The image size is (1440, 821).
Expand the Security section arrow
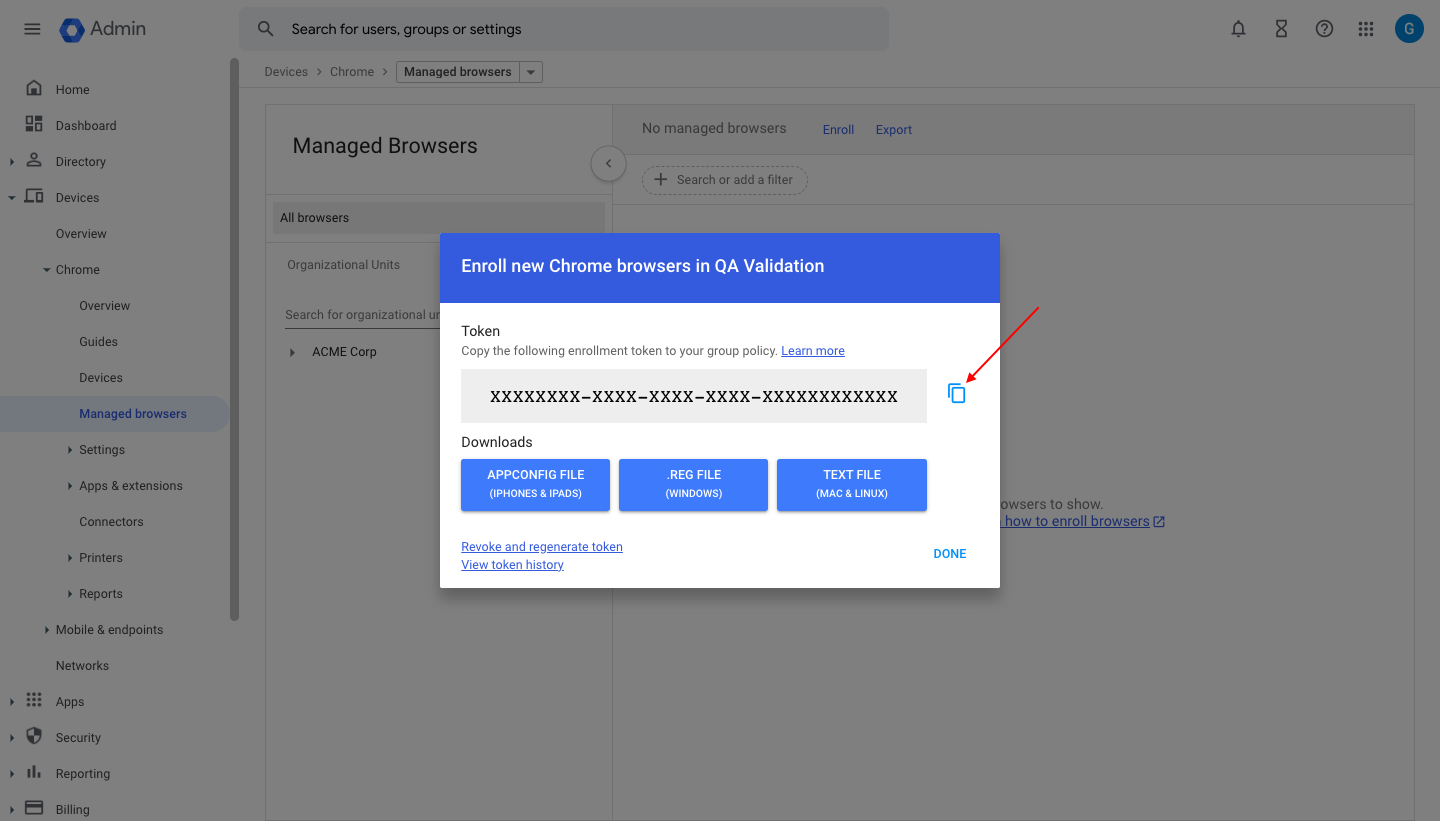click(x=11, y=738)
